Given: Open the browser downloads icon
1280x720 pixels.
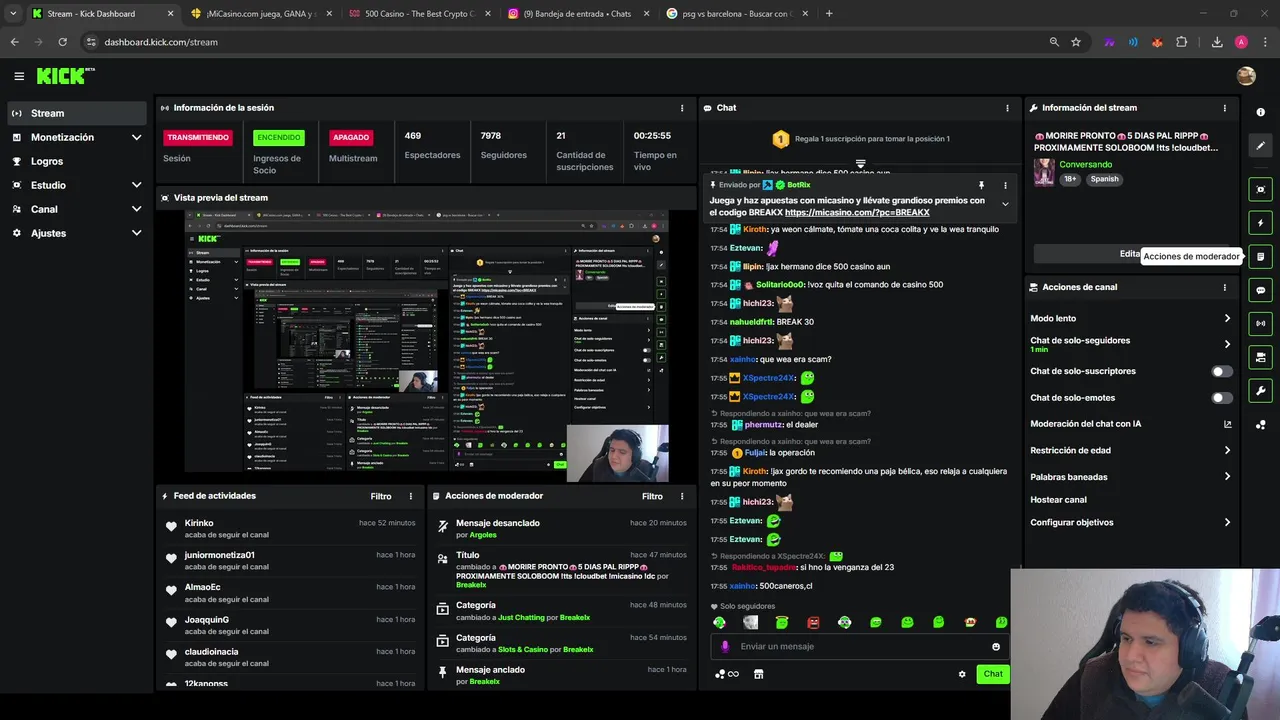Looking at the screenshot, I should click(x=1217, y=42).
